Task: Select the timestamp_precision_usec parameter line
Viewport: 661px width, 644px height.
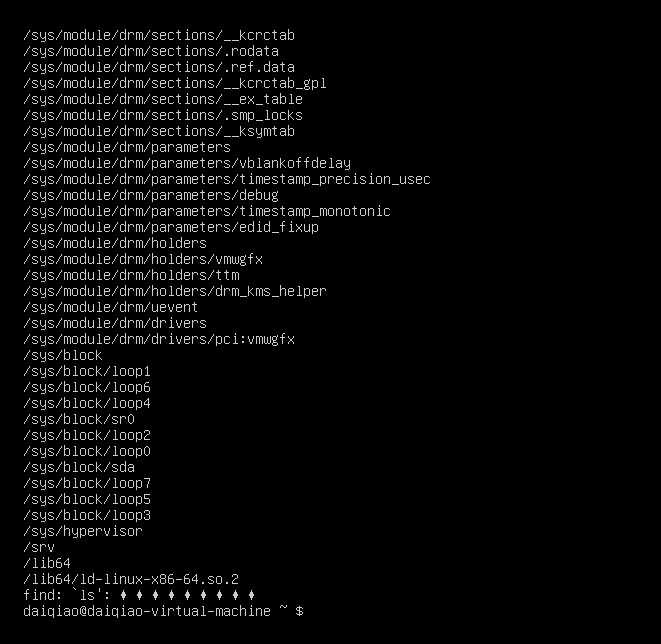Action: [x=227, y=180]
